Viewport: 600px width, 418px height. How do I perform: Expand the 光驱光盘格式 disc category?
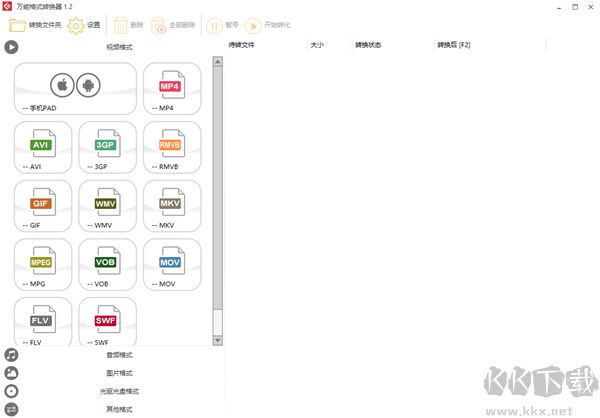pyautogui.click(x=111, y=391)
